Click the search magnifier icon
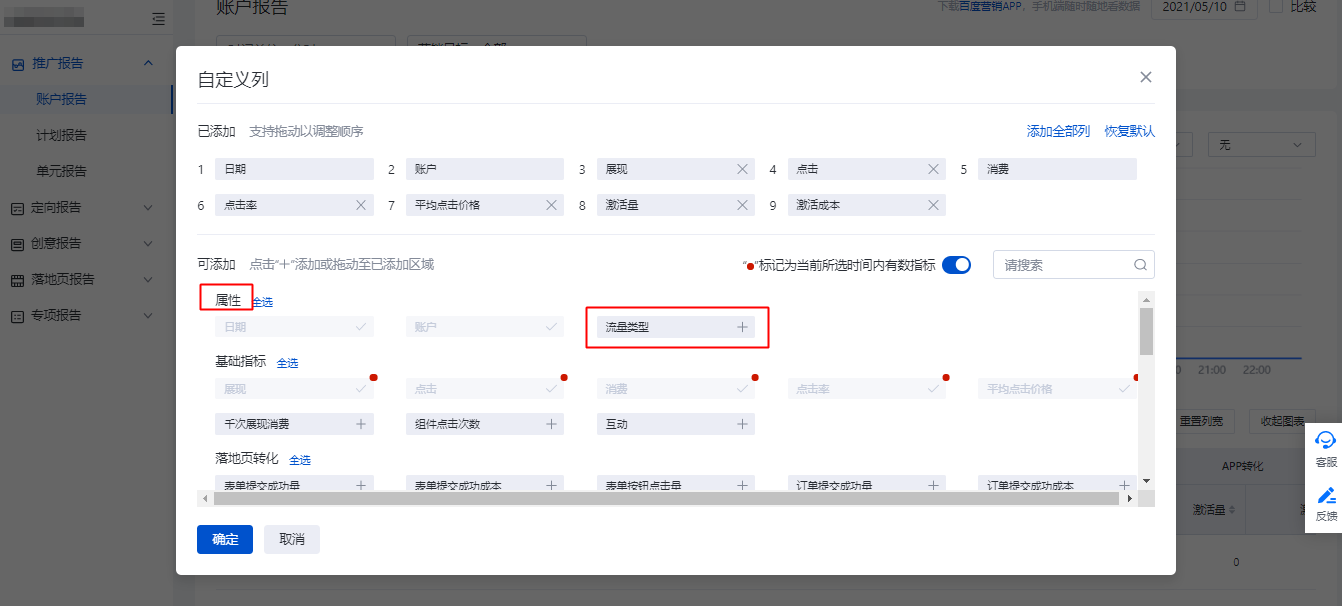The width and height of the screenshot is (1342, 606). pyautogui.click(x=1140, y=265)
